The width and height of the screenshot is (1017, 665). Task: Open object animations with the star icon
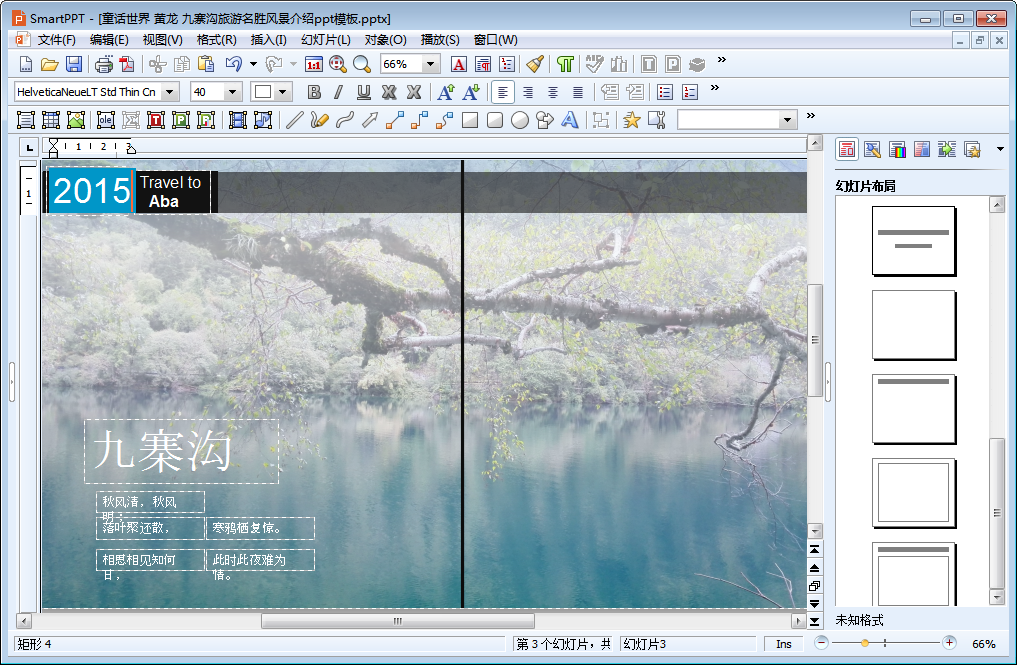[x=631, y=120]
